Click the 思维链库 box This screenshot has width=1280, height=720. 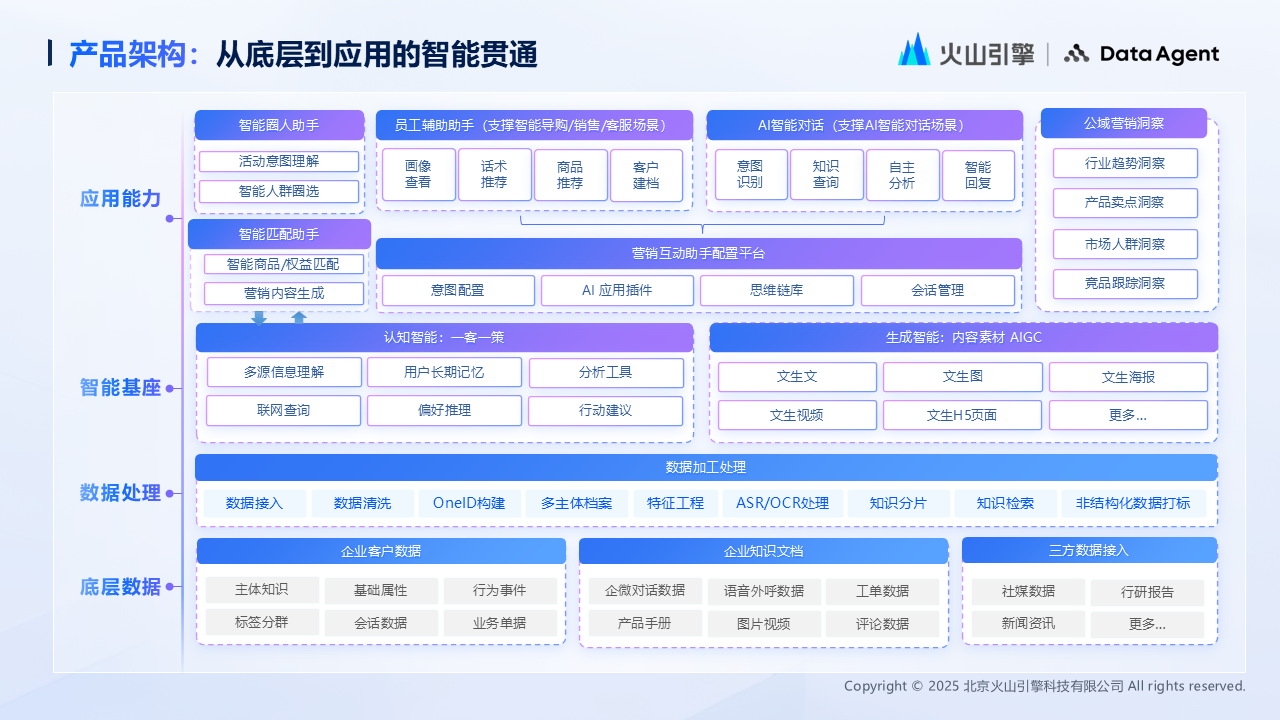tap(777, 291)
